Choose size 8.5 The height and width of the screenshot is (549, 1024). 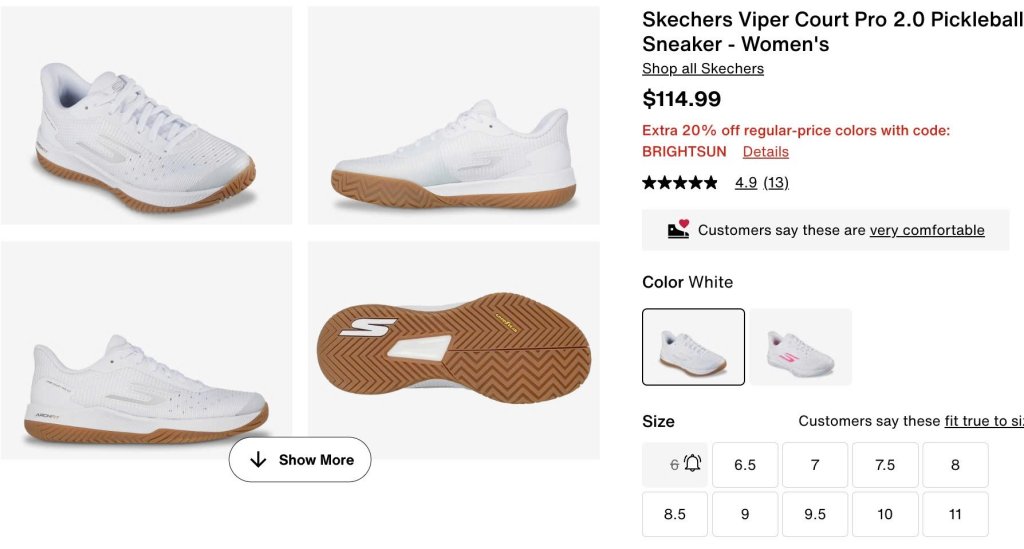coord(675,514)
